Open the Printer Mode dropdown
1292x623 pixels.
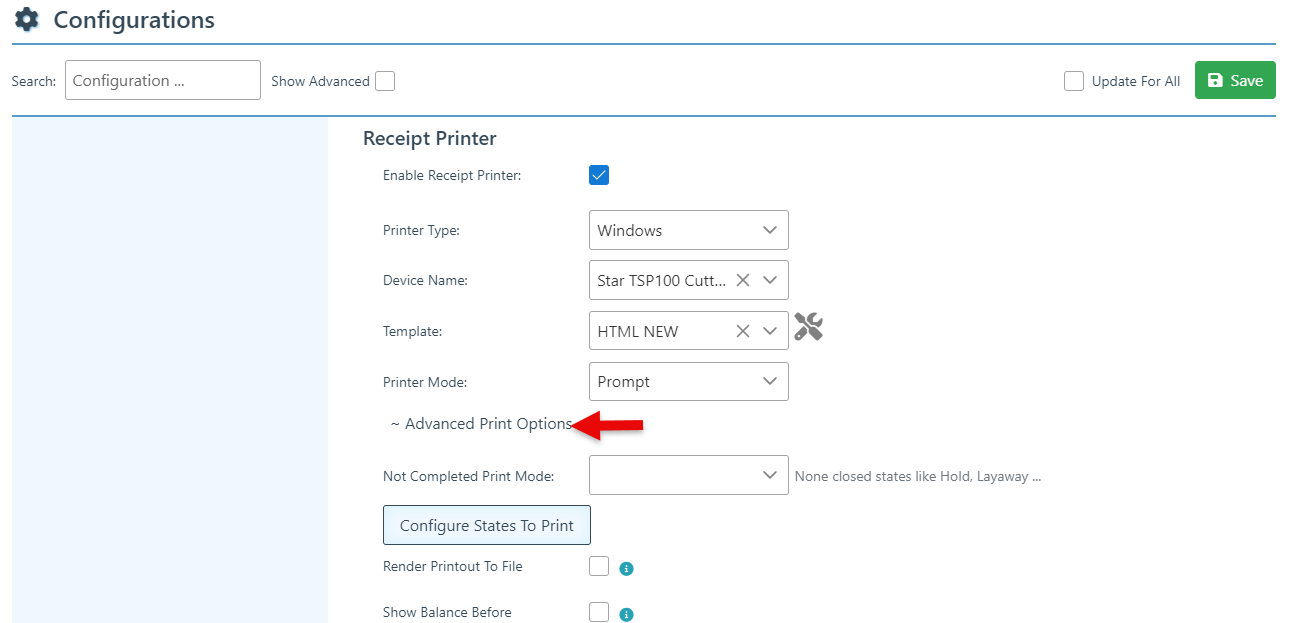click(x=688, y=381)
